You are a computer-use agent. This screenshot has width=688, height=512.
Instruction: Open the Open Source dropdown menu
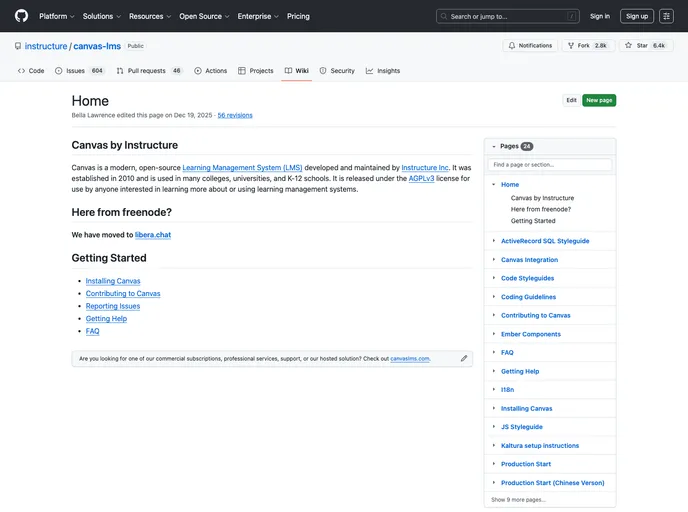point(204,16)
